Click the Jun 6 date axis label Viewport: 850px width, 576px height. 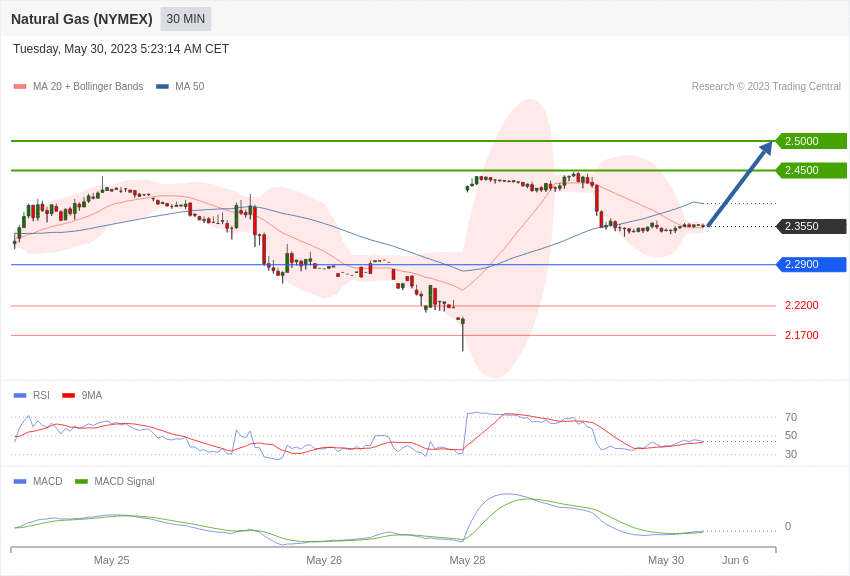735,560
